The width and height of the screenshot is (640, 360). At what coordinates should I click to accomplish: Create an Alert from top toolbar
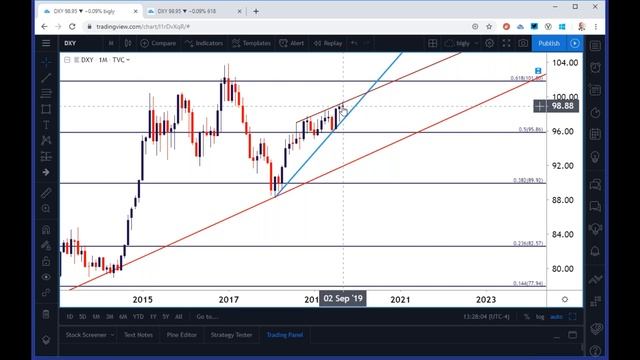(292, 43)
